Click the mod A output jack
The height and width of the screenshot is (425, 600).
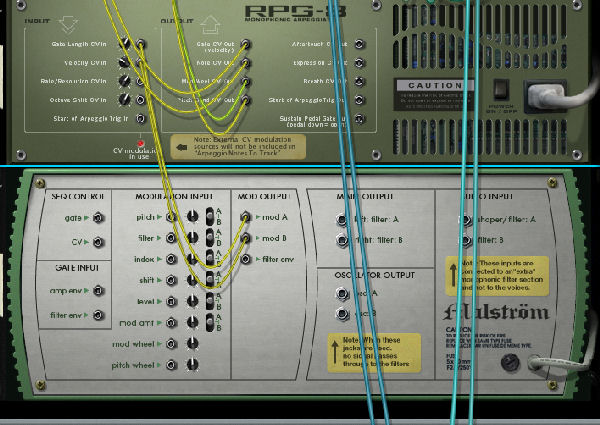245,217
